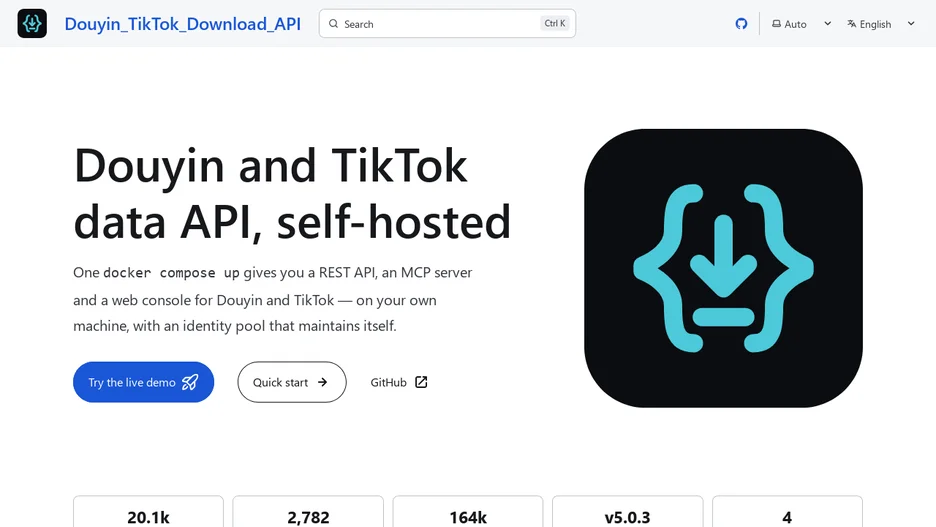Click the Try the live demo button
Screen dimensions: 936x527
(143, 382)
